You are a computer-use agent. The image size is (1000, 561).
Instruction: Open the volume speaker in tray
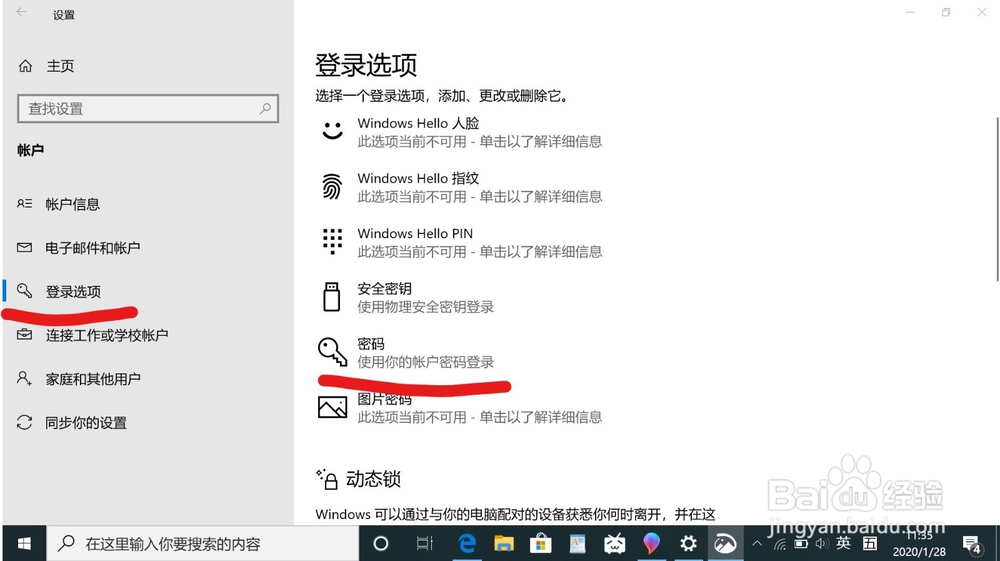[x=822, y=544]
